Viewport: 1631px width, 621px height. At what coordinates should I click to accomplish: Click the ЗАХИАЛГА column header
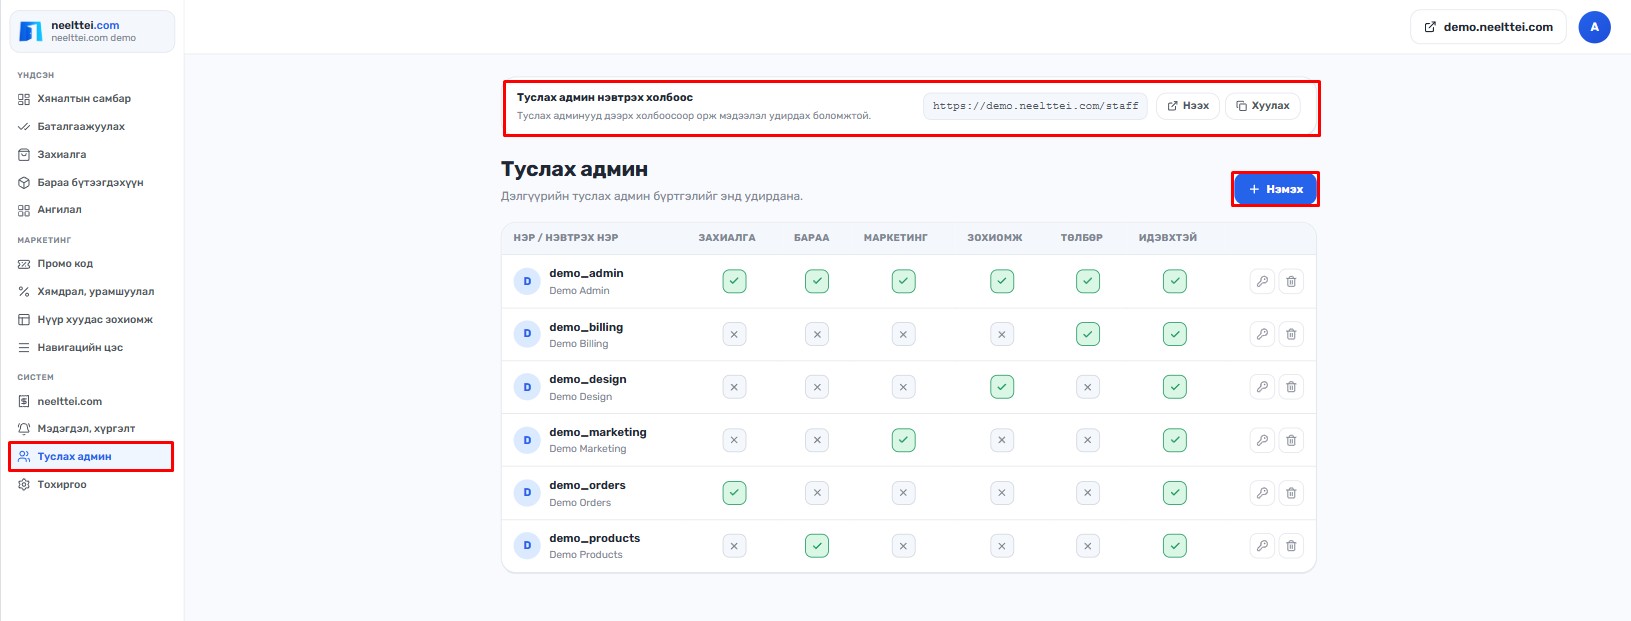click(727, 238)
